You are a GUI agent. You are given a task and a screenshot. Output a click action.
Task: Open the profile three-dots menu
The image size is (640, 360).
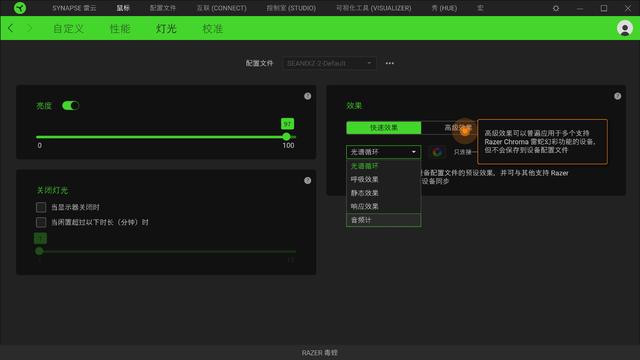[390, 63]
